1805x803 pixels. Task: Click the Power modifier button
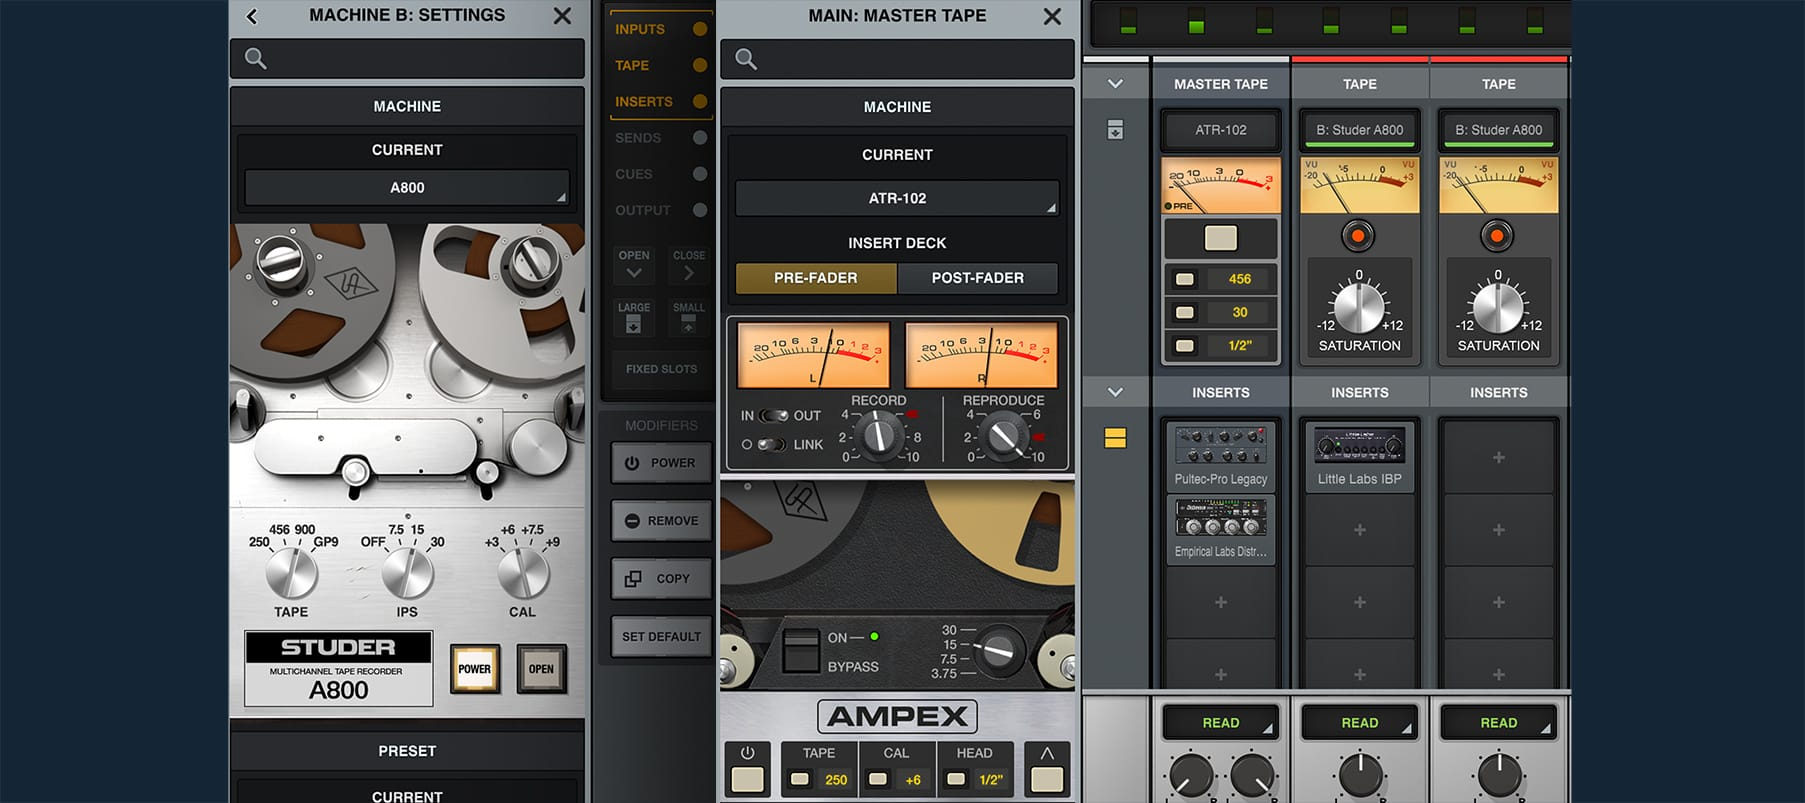coord(661,463)
